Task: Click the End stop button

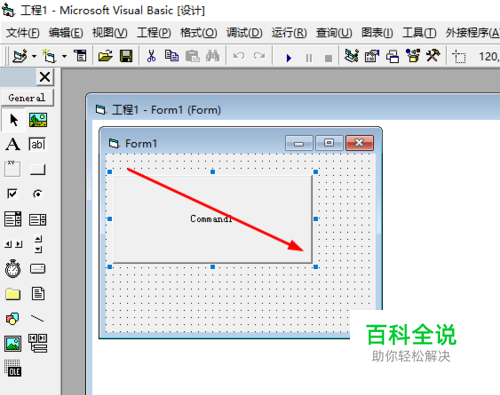Action: (328, 58)
